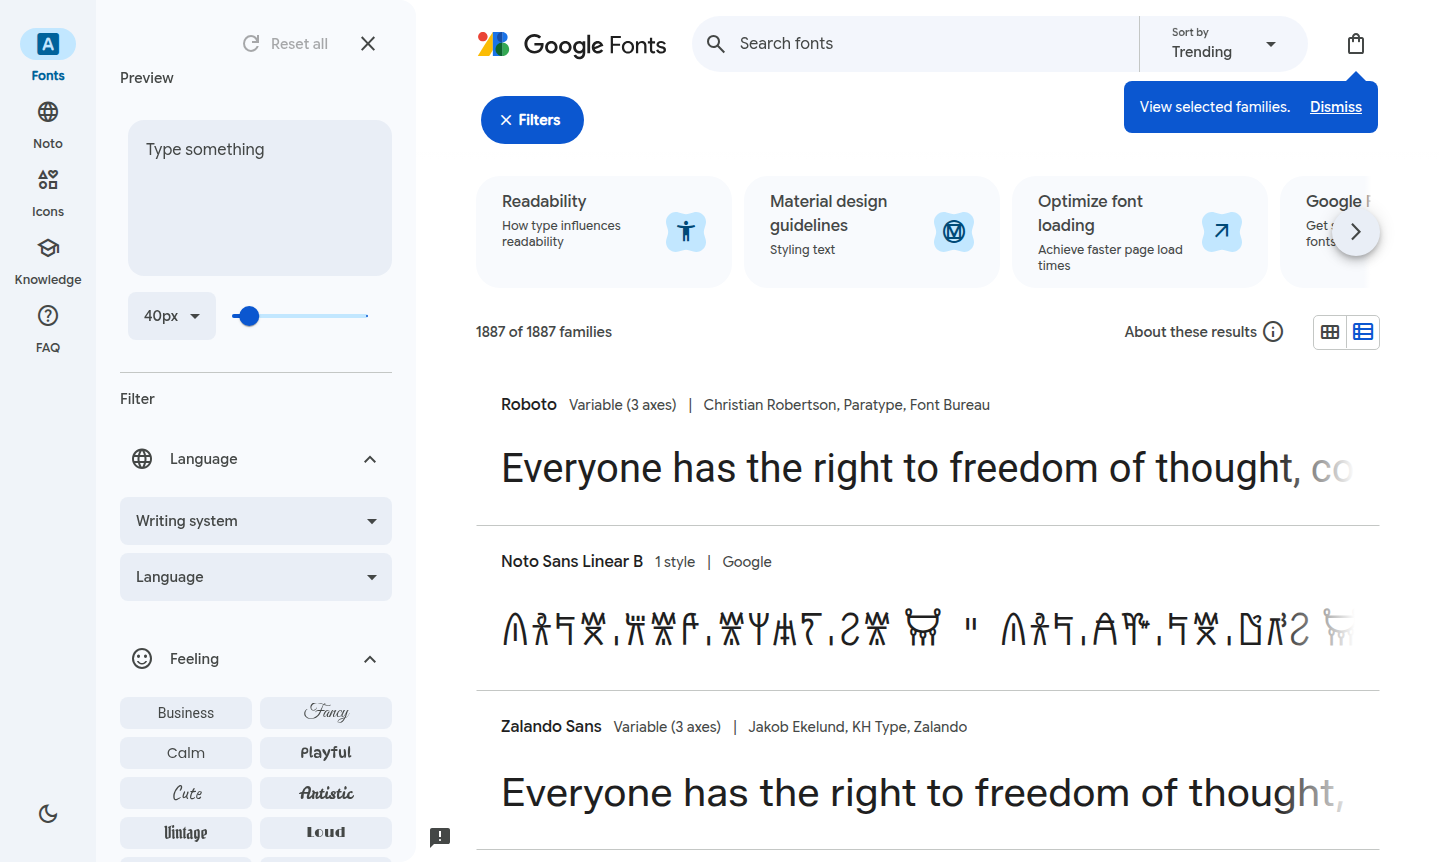Screen dimensions: 1440x862
Task: Open the Writing system dropdown
Action: tap(256, 521)
